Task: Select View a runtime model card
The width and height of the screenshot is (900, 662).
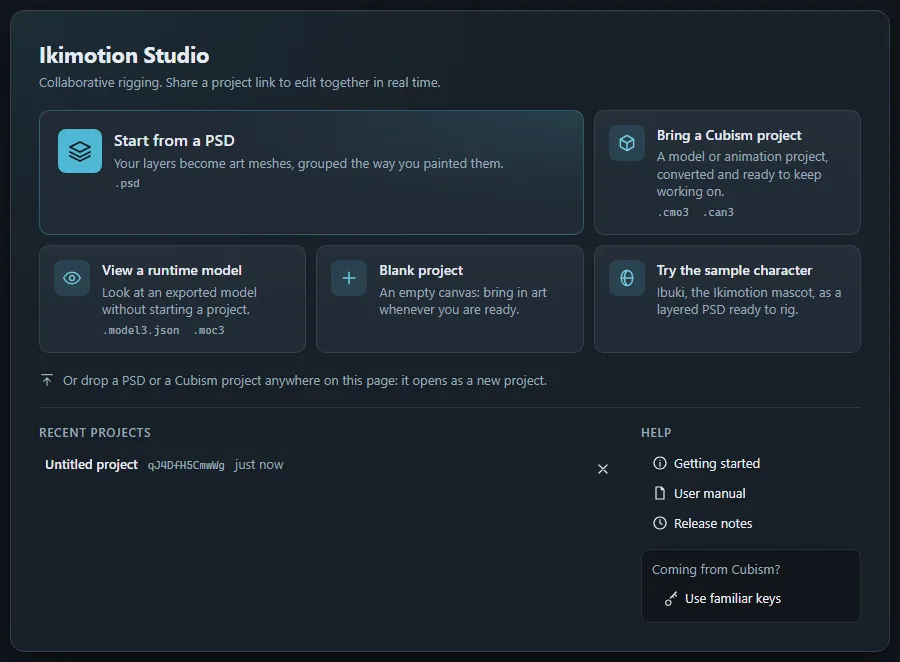Action: click(172, 299)
